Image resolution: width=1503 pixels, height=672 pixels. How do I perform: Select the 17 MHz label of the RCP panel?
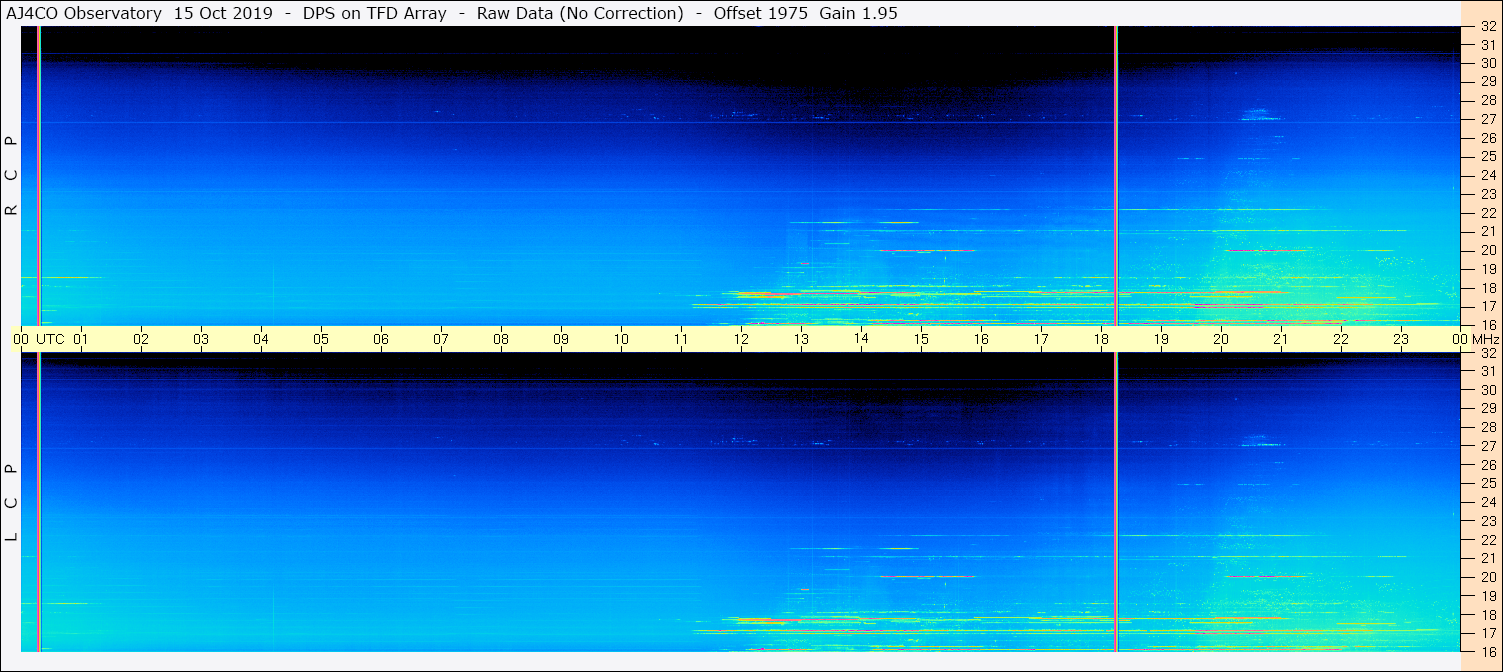pos(1488,306)
